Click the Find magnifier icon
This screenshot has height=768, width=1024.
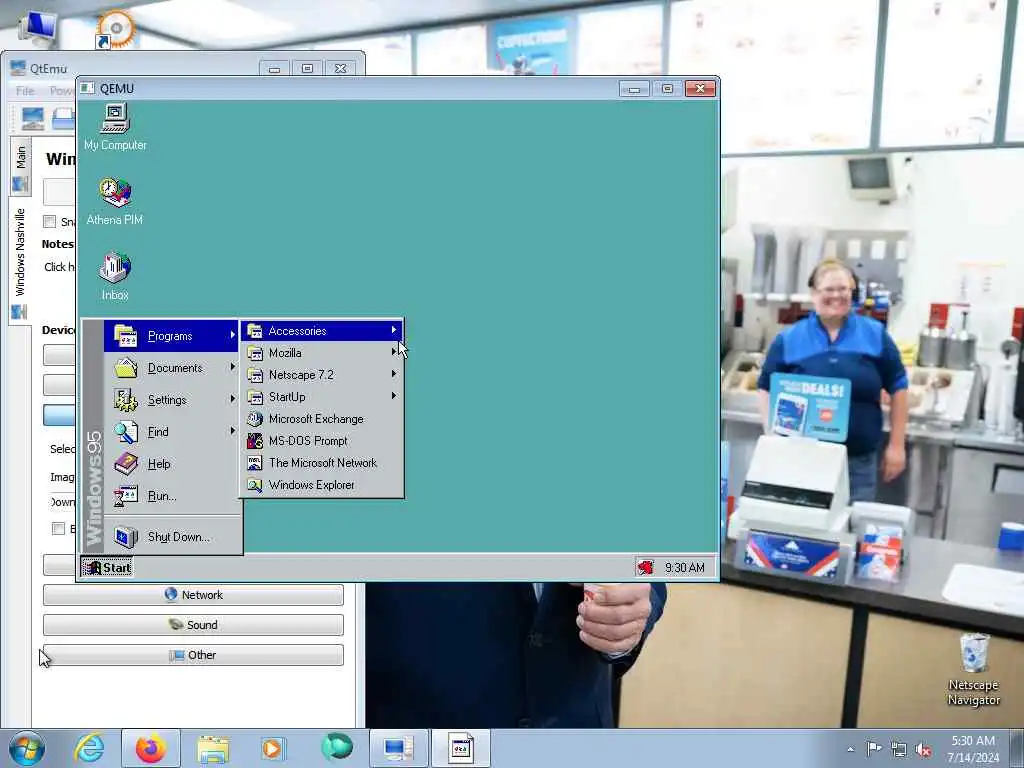click(x=125, y=432)
